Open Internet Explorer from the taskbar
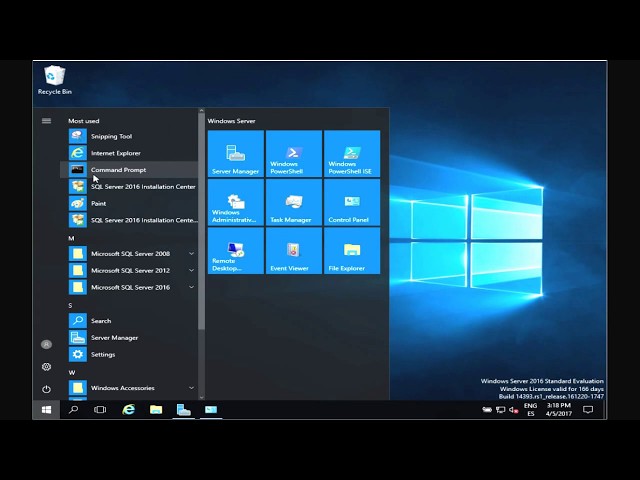 click(x=129, y=409)
